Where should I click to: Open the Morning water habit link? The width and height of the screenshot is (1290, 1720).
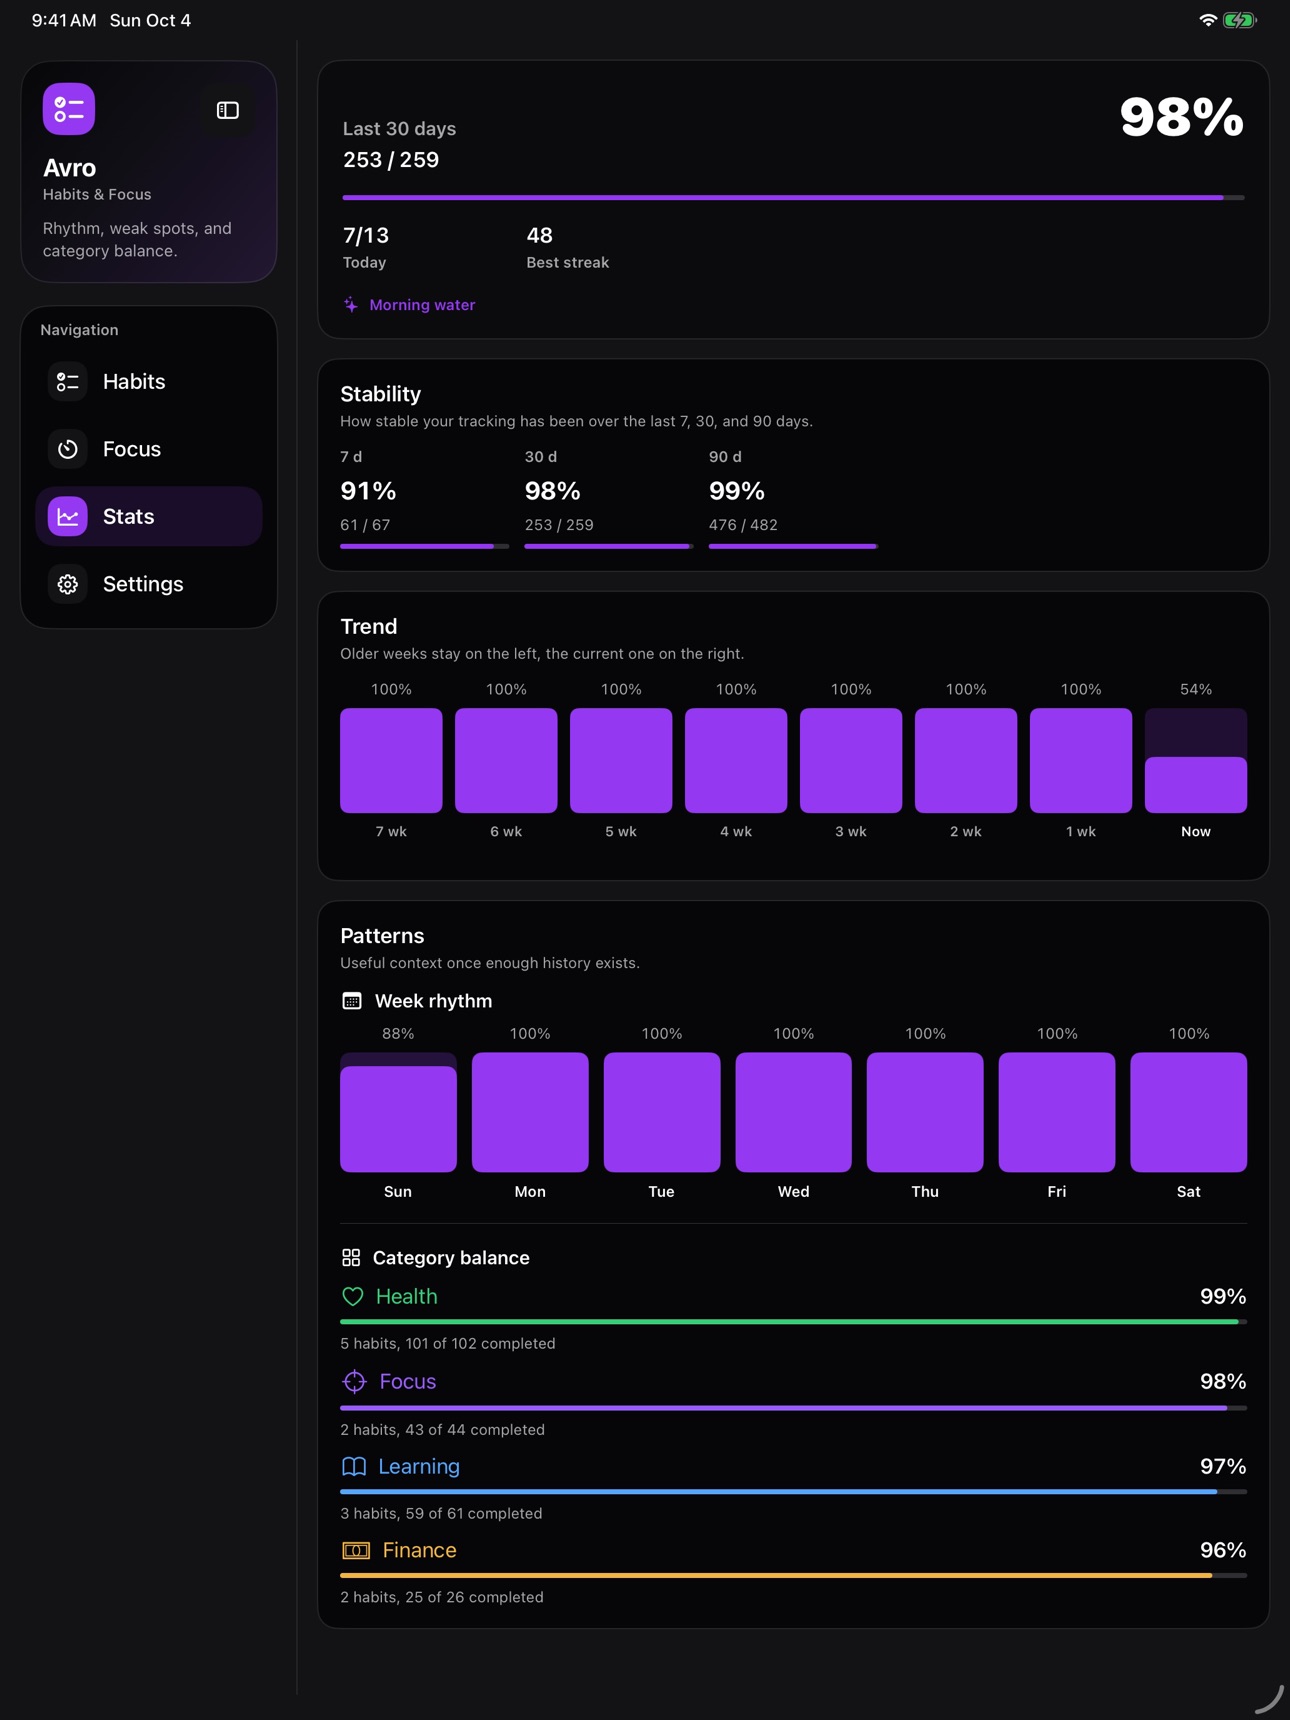point(422,305)
